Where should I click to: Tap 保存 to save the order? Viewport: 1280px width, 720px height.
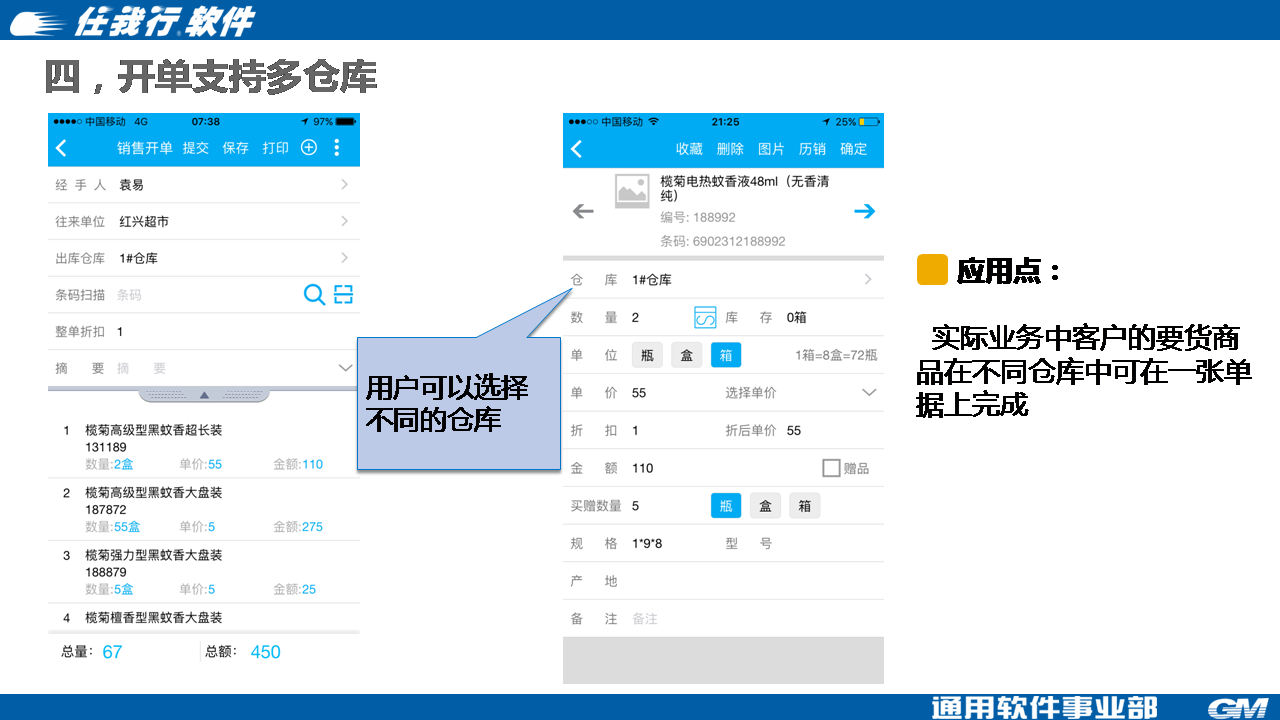[x=236, y=148]
